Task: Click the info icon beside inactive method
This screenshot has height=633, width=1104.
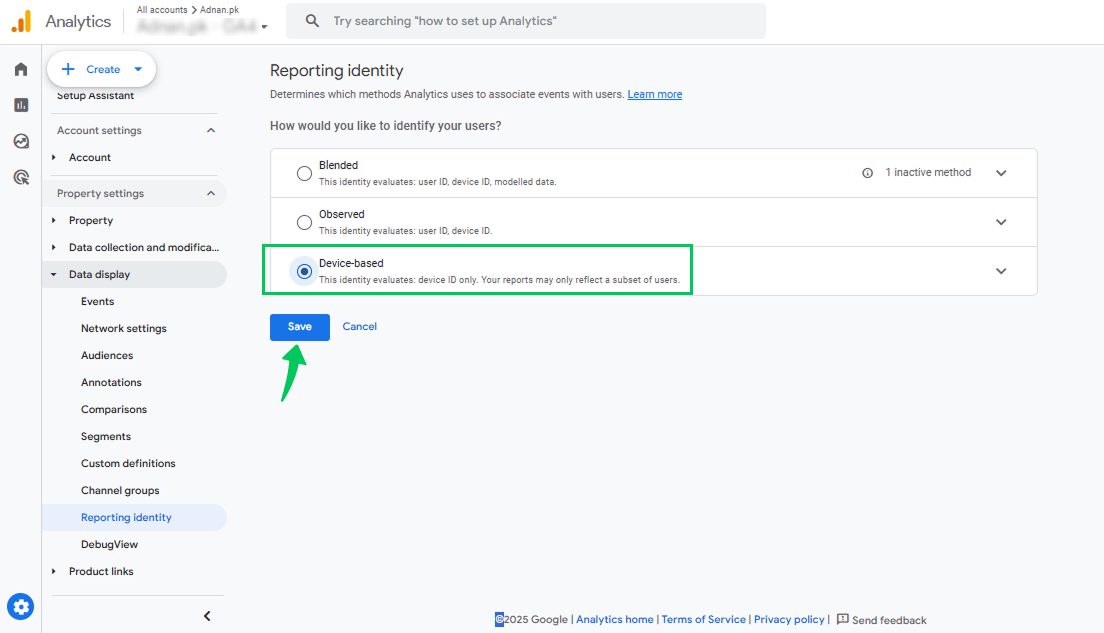Action: pyautogui.click(x=867, y=173)
